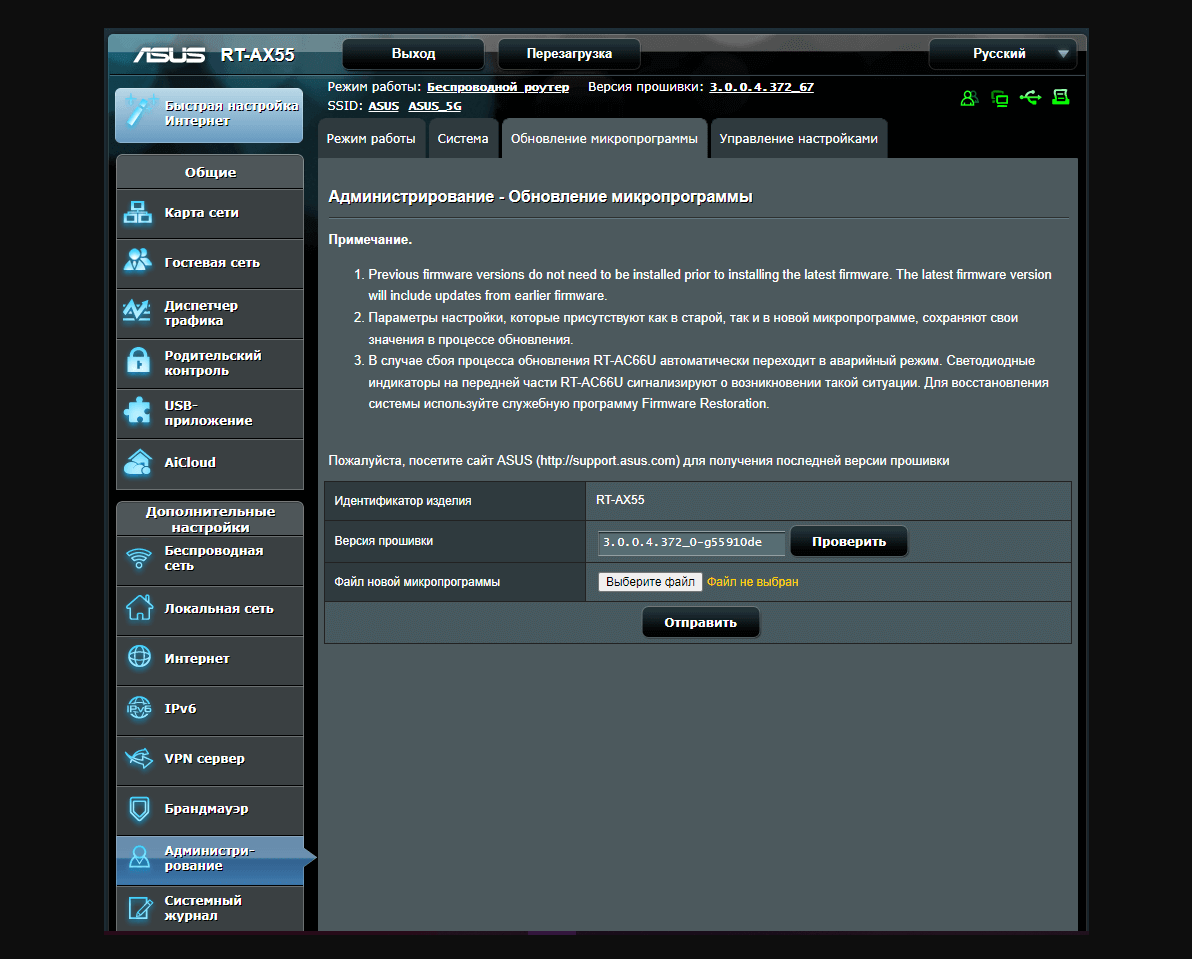
Task: Click firmware version link 3.0.0.4.372_67
Action: coord(762,87)
